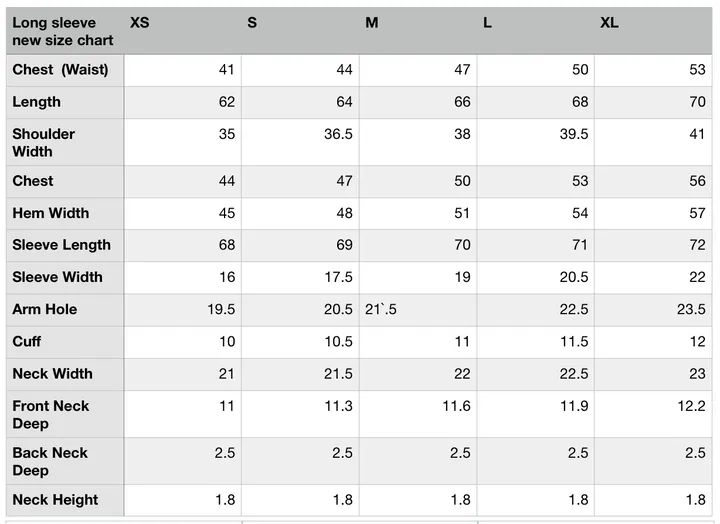Click the Sleeve Width L value 20.5

[574, 277]
